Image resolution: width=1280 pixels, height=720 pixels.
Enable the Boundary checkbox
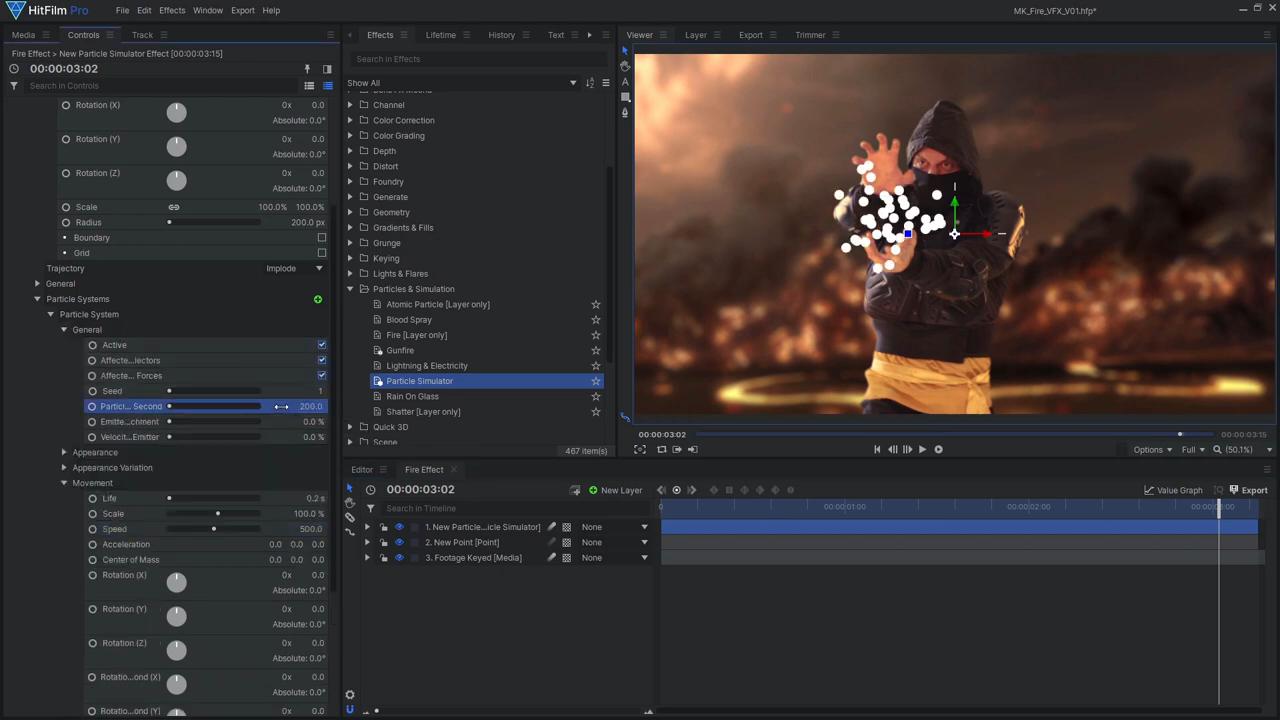(322, 238)
